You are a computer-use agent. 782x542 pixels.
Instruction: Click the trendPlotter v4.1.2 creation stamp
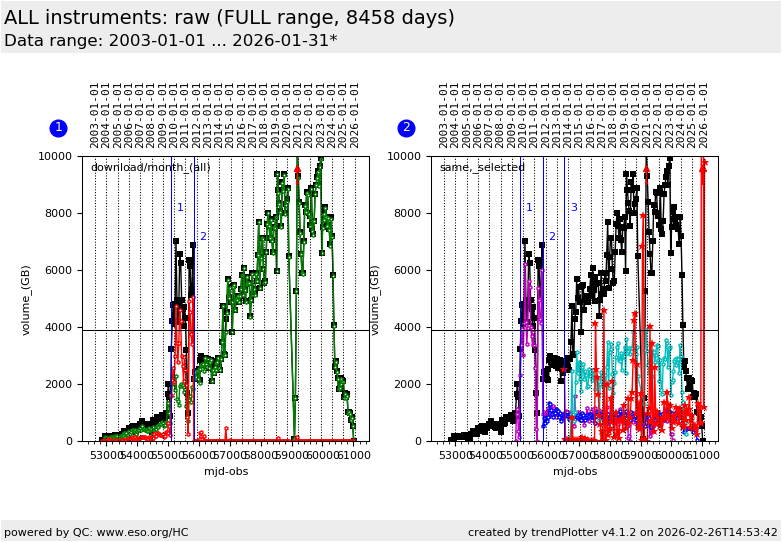[622, 532]
